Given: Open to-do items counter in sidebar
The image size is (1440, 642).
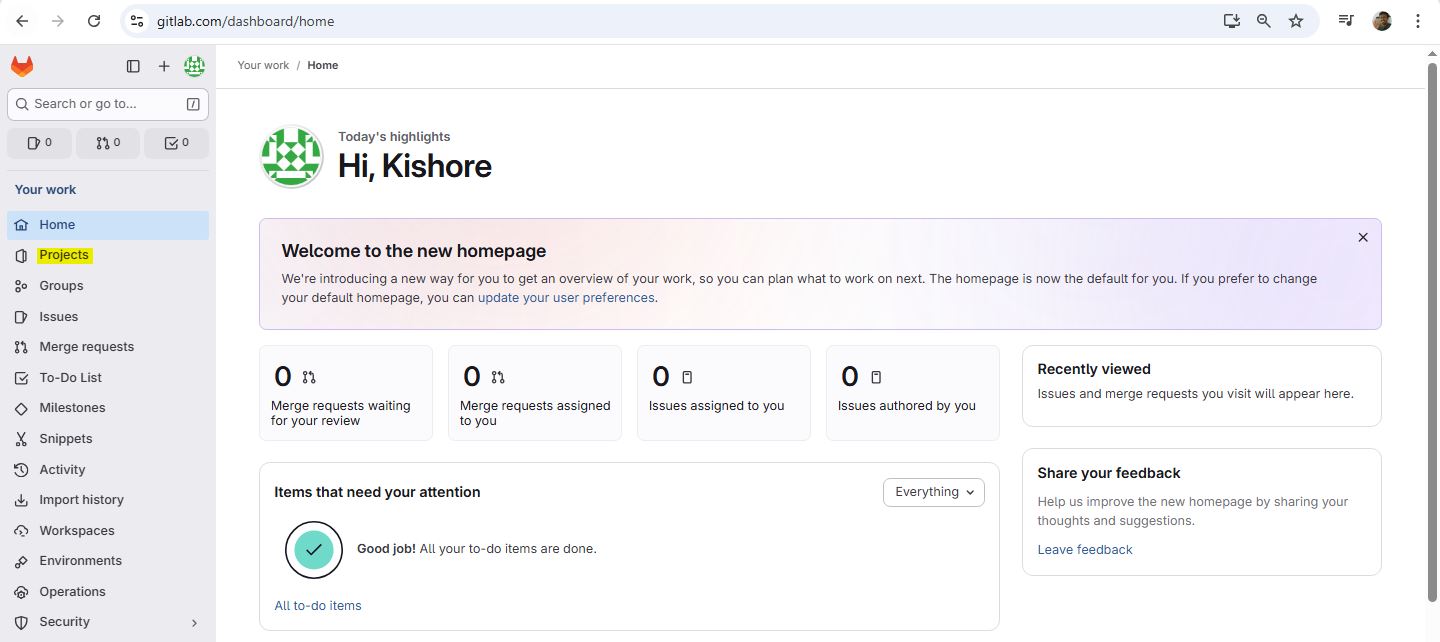Looking at the screenshot, I should click(176, 143).
